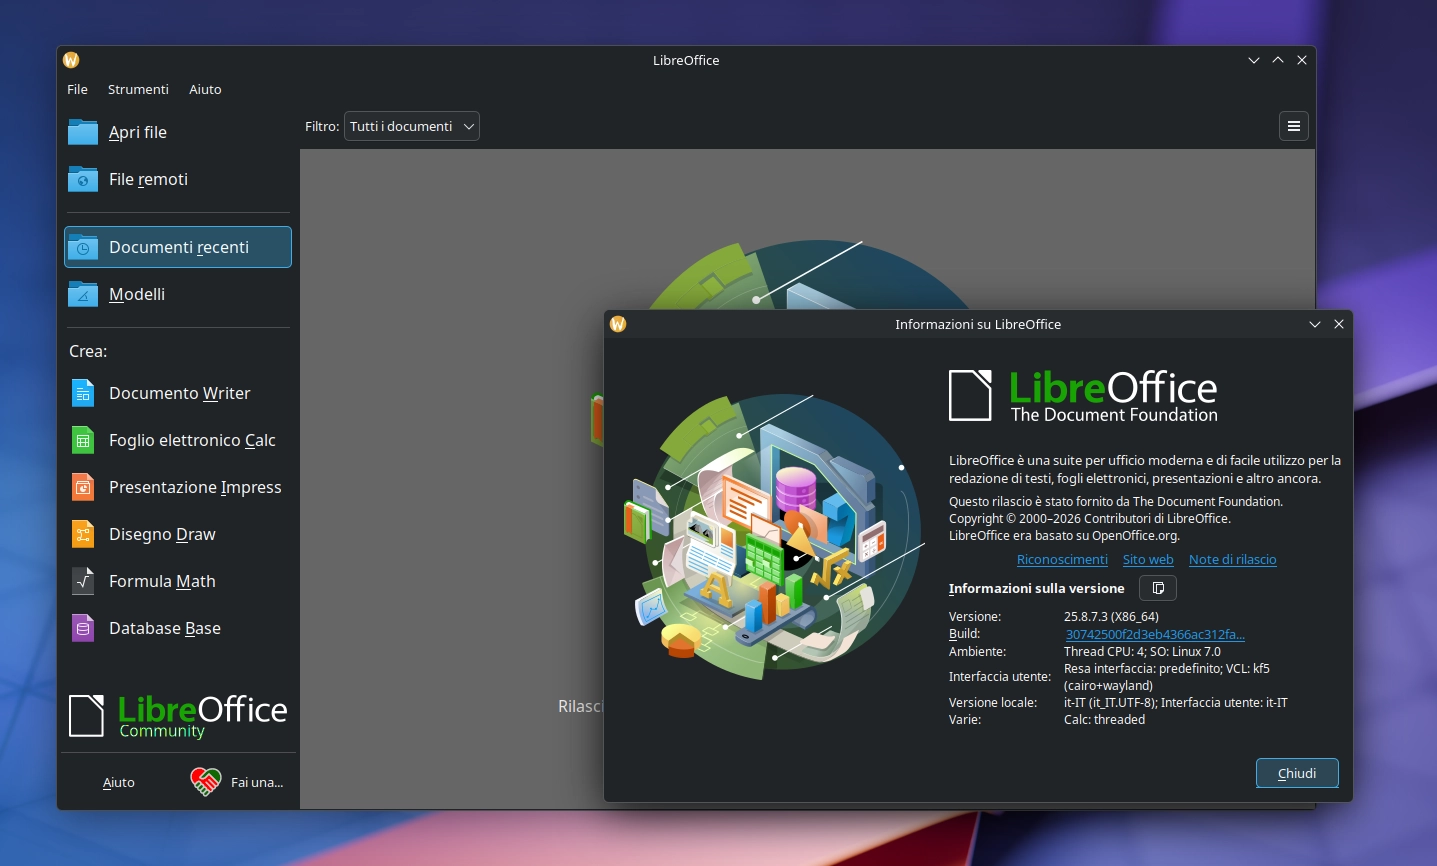Open the File menu
1437x866 pixels.
coord(77,89)
